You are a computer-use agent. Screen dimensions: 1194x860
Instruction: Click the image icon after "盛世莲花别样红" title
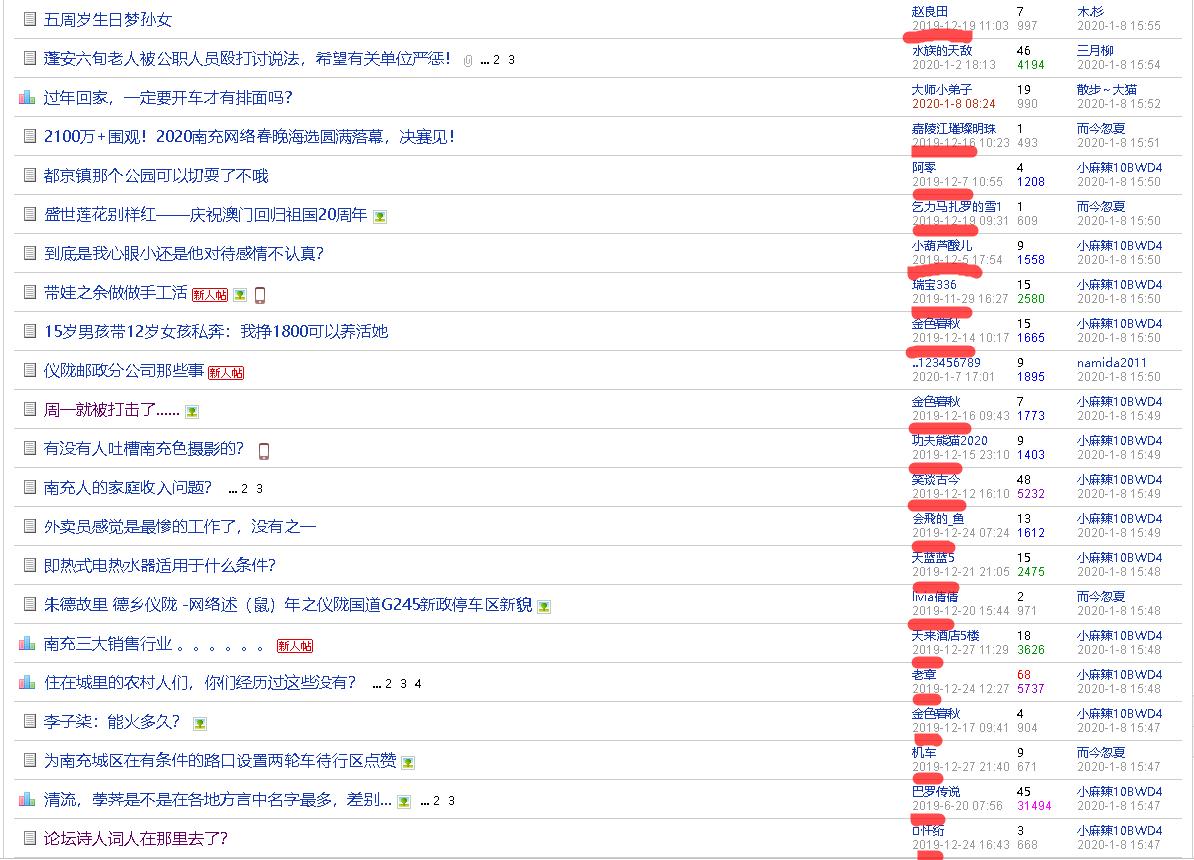click(380, 217)
